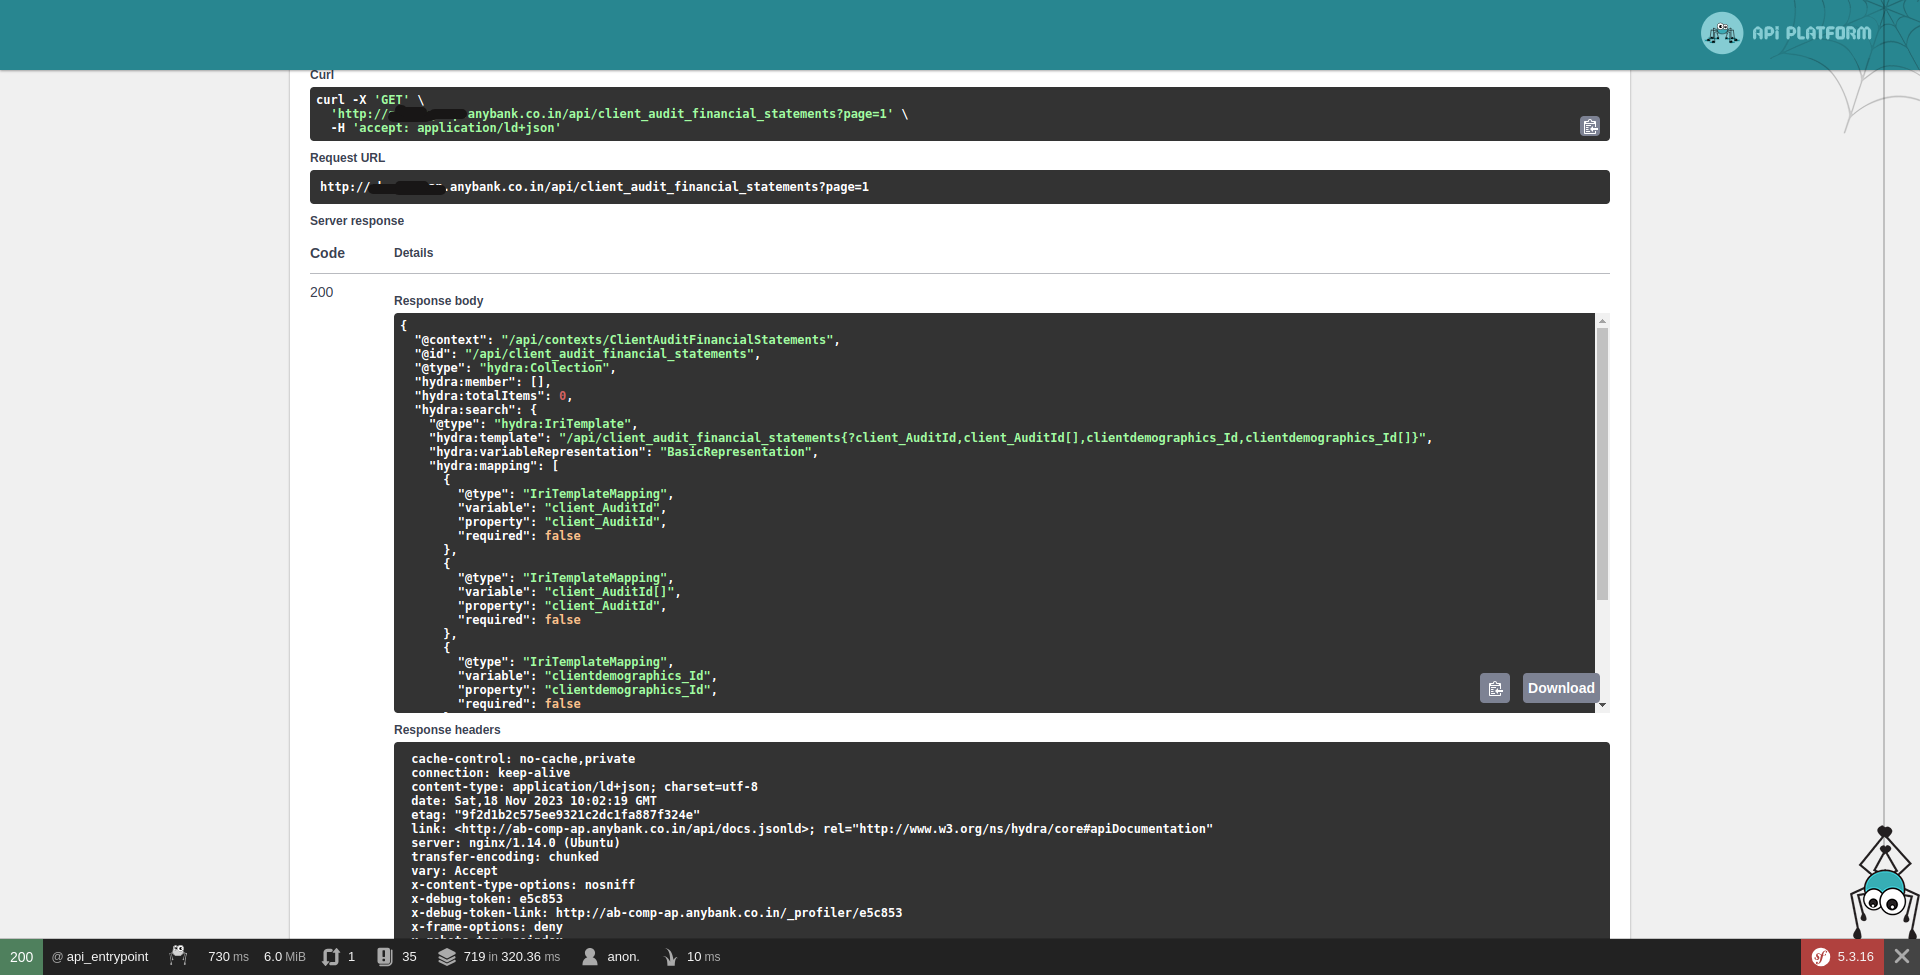Click the response body scrollbar
The width and height of the screenshot is (1920, 975).
pyautogui.click(x=1603, y=462)
